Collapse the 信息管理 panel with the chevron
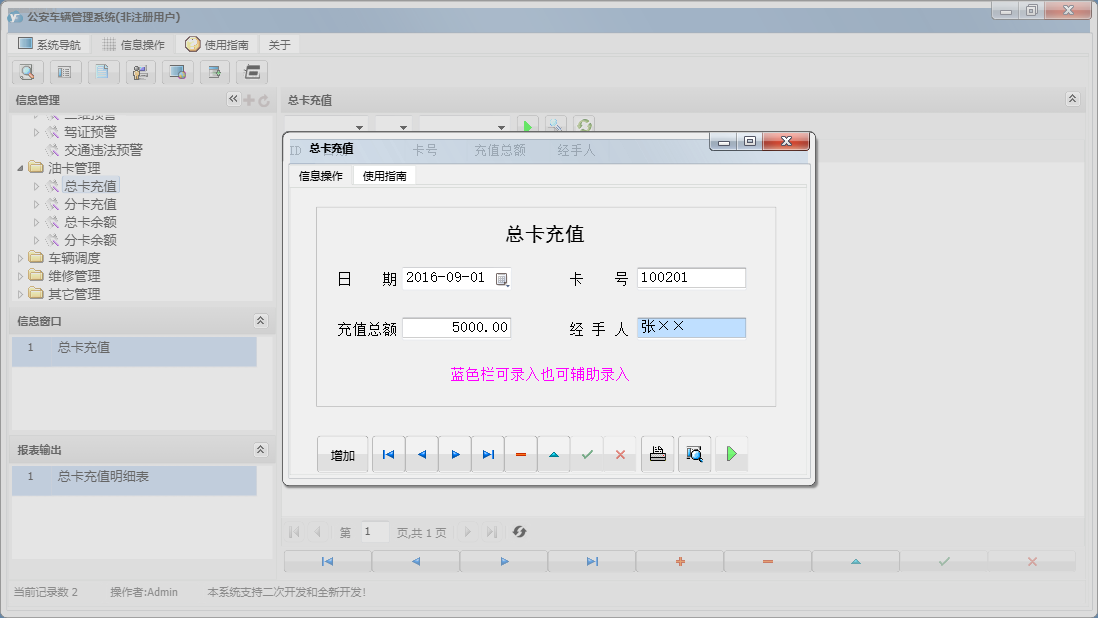 pyautogui.click(x=232, y=99)
